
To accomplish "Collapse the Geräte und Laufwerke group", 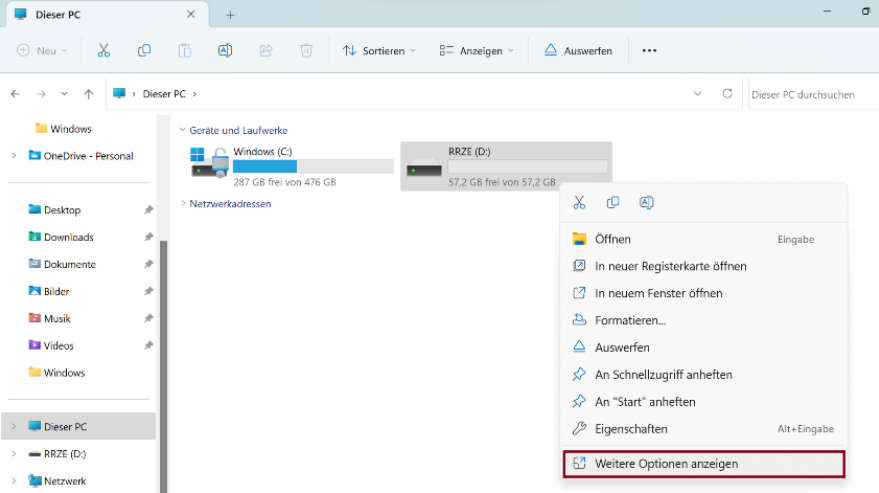I will [183, 130].
